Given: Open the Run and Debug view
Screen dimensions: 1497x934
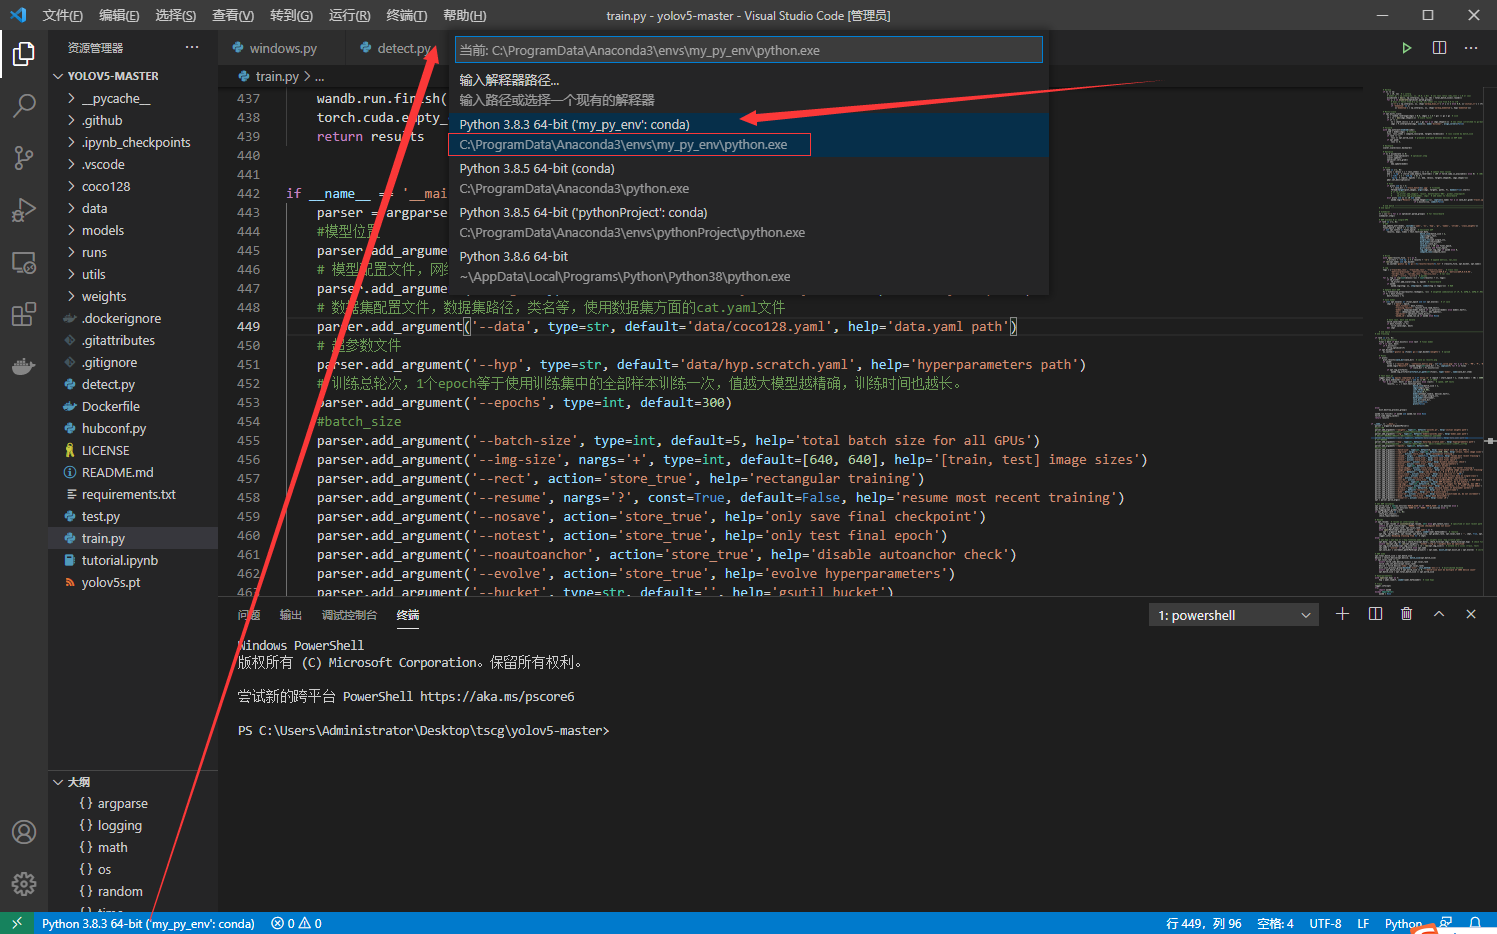Looking at the screenshot, I should [x=24, y=209].
